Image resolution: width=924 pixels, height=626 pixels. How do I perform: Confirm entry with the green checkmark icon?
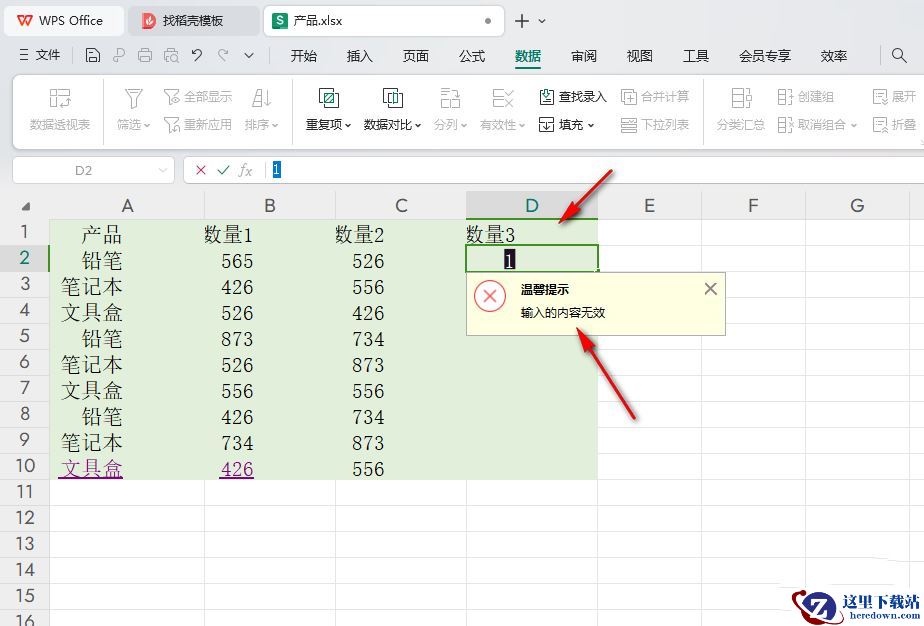tap(223, 170)
